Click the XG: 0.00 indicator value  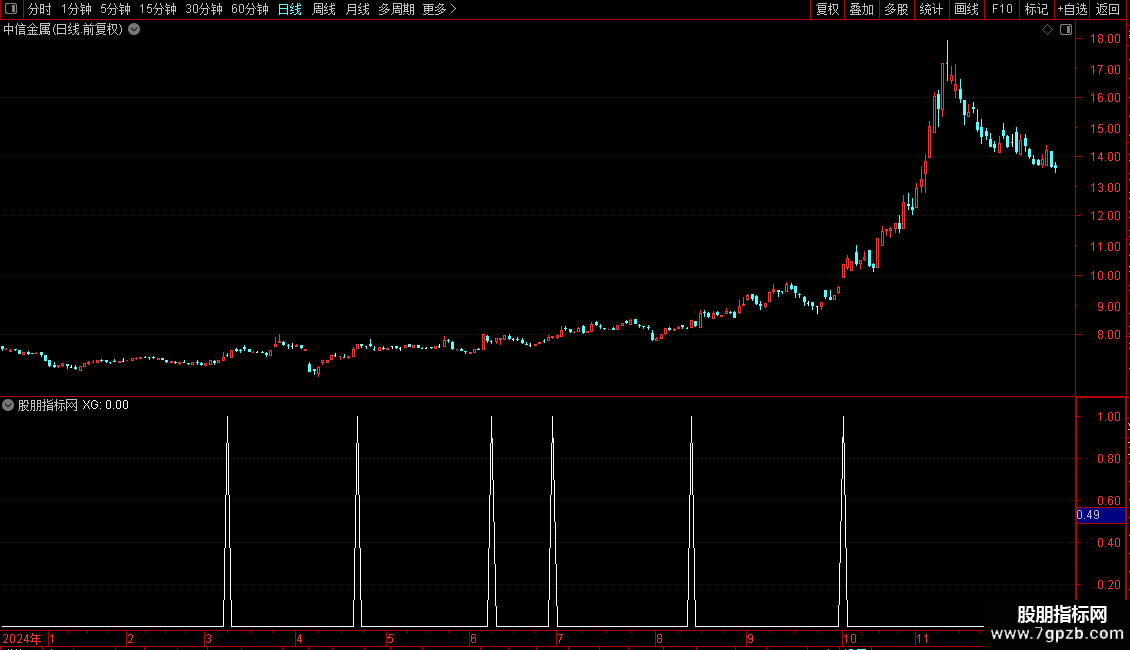(105, 405)
